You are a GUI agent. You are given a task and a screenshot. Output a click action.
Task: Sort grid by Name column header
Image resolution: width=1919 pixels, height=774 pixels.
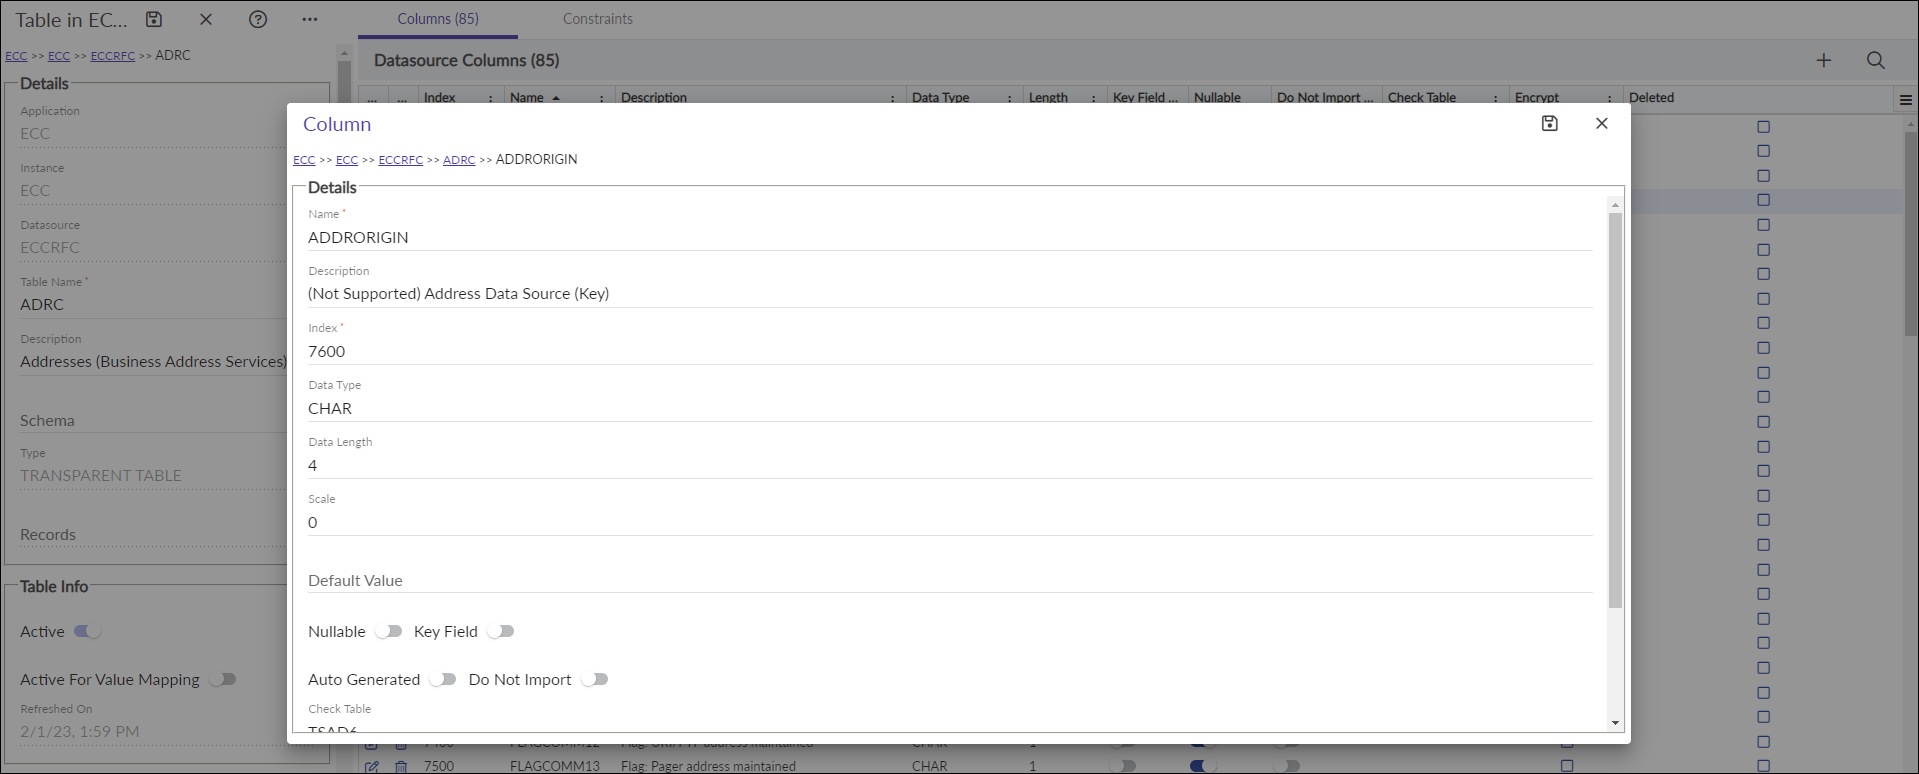point(527,98)
